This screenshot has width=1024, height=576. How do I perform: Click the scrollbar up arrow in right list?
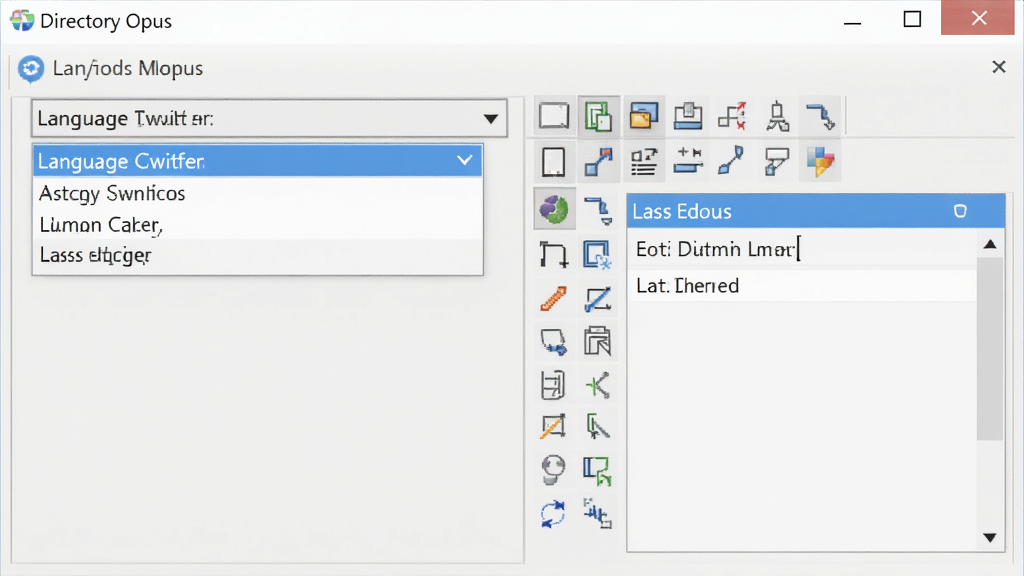click(990, 244)
